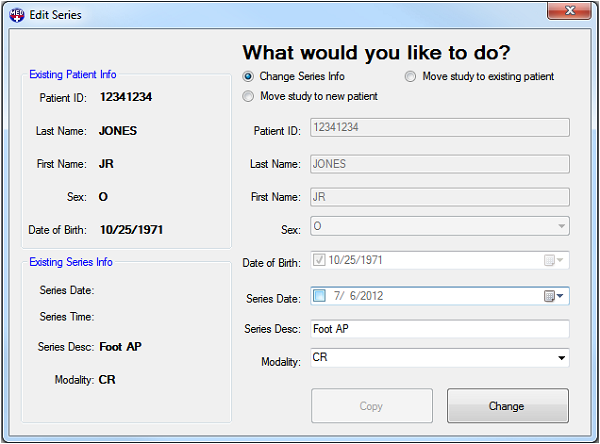The image size is (600, 444).
Task: Click the Existing Patient Info group heading
Action: click(72, 74)
